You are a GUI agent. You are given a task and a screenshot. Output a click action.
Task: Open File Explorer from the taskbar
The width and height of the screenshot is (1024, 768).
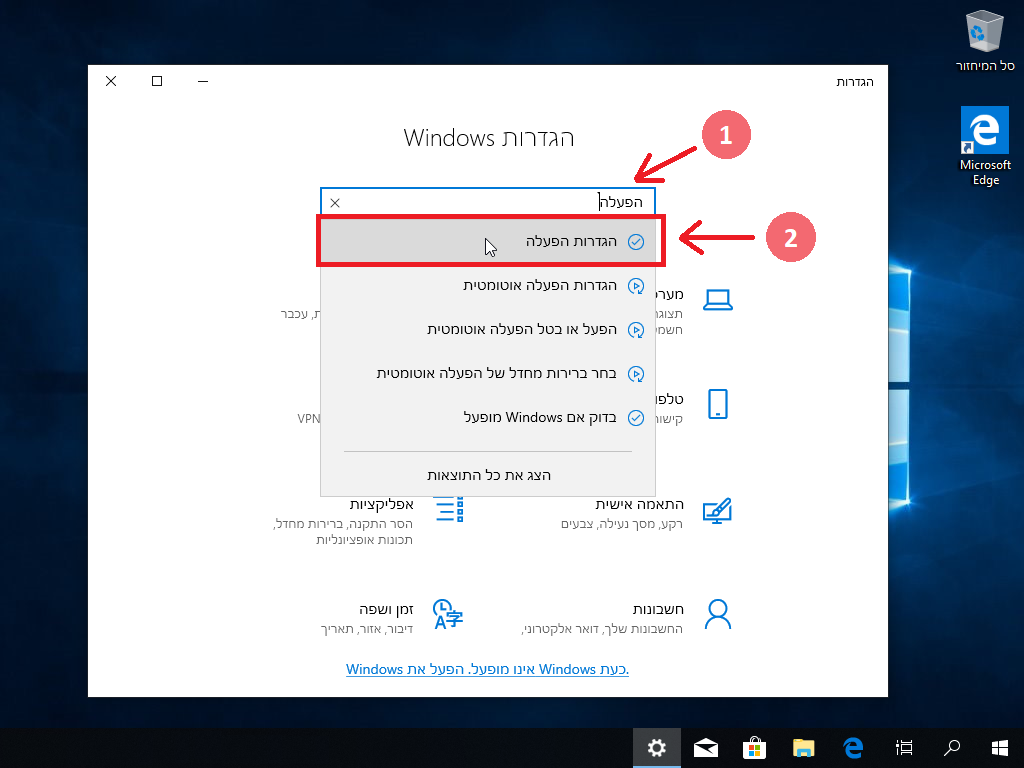point(803,748)
